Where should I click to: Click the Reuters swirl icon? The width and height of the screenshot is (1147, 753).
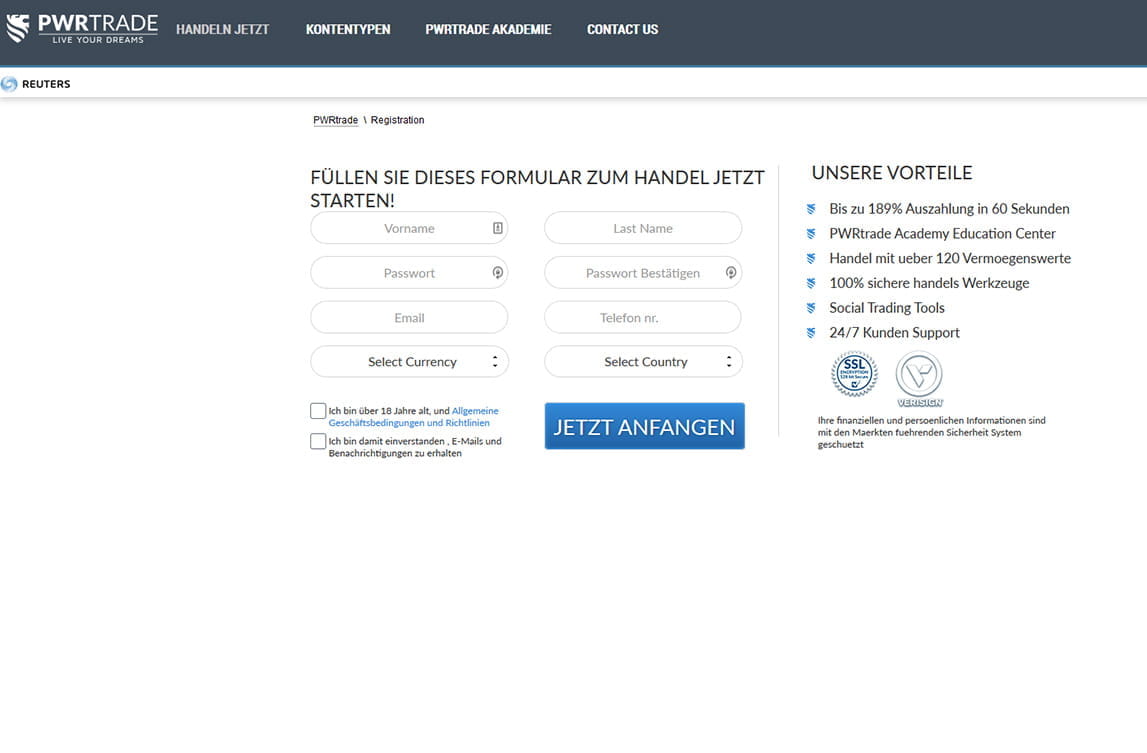pyautogui.click(x=9, y=84)
